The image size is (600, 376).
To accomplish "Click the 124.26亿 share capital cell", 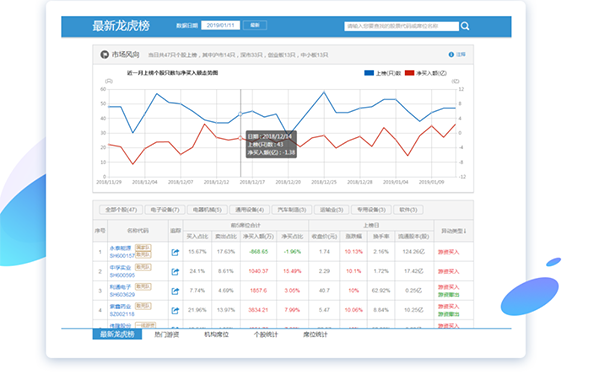I will 414,252.
